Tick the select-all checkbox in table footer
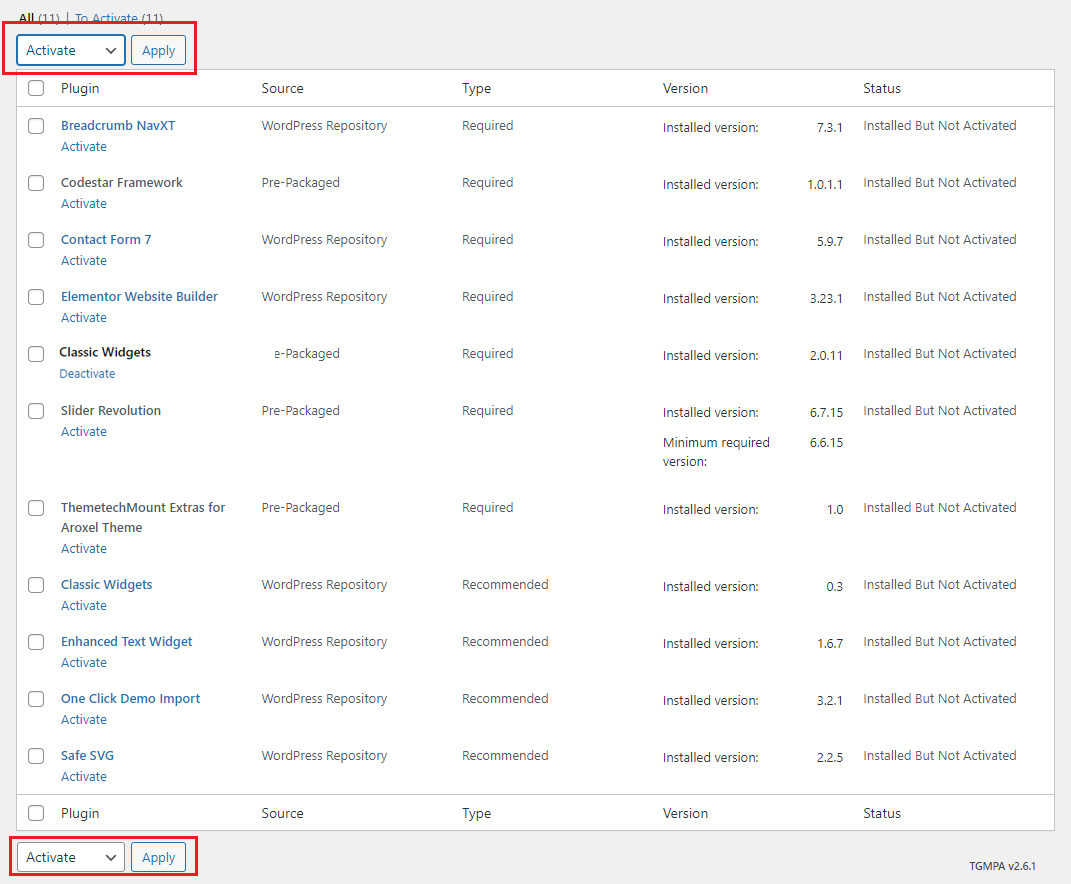 36,813
